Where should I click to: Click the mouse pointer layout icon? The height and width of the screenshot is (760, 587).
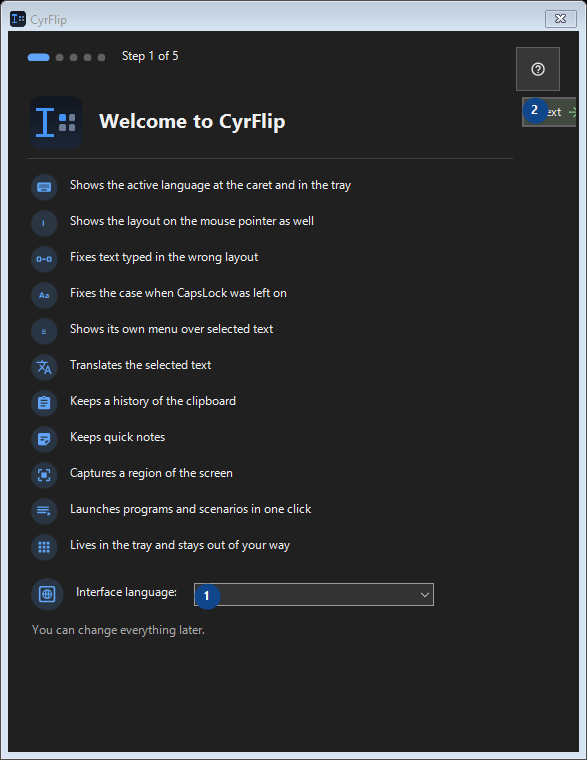(x=44, y=223)
